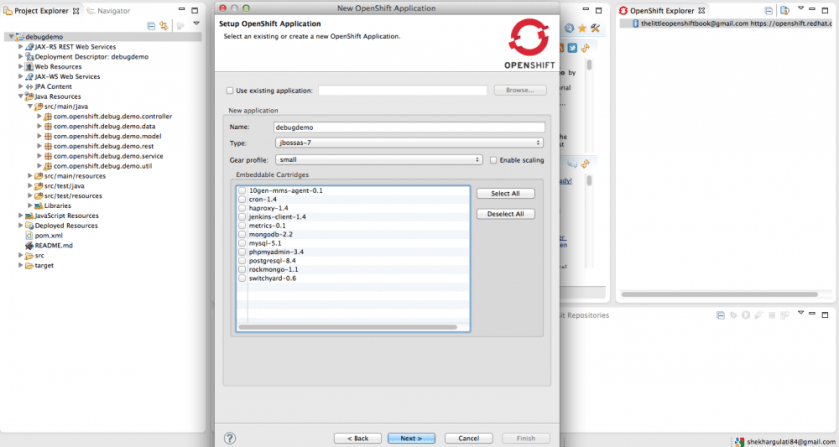Check the Enable scaling option
The image size is (839, 447).
[493, 160]
